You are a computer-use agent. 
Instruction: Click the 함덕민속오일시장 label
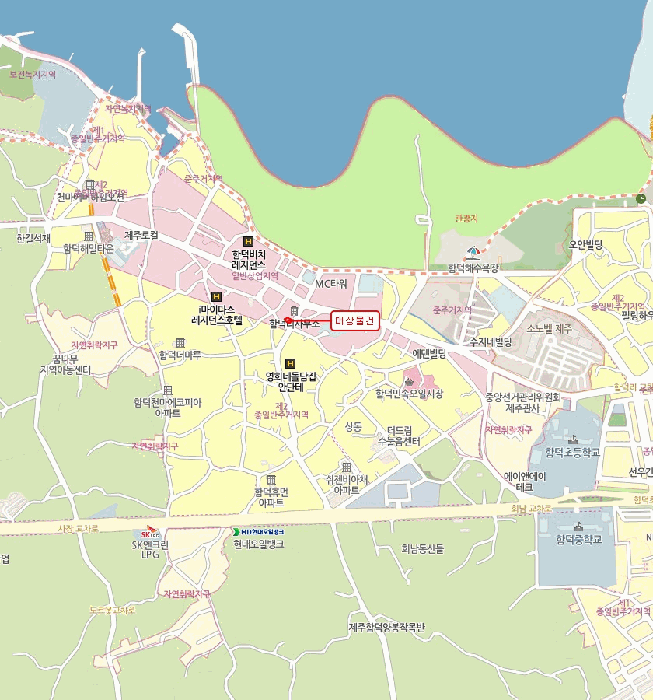tap(409, 393)
